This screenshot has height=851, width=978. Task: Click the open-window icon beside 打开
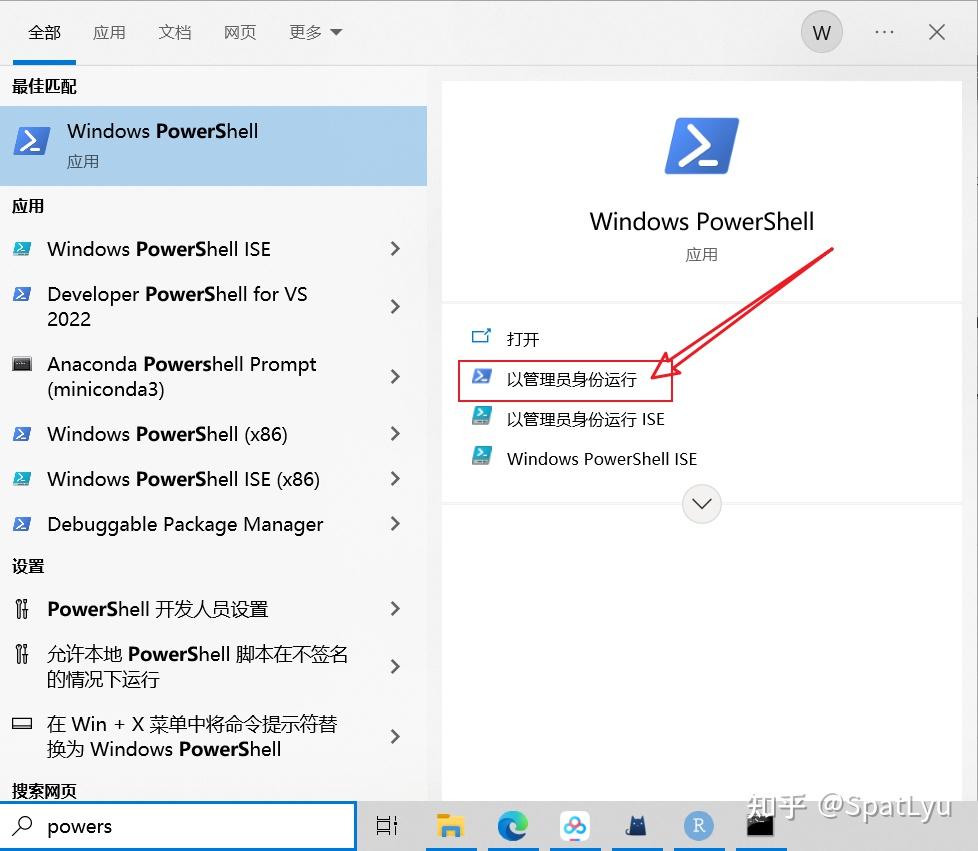click(x=481, y=336)
